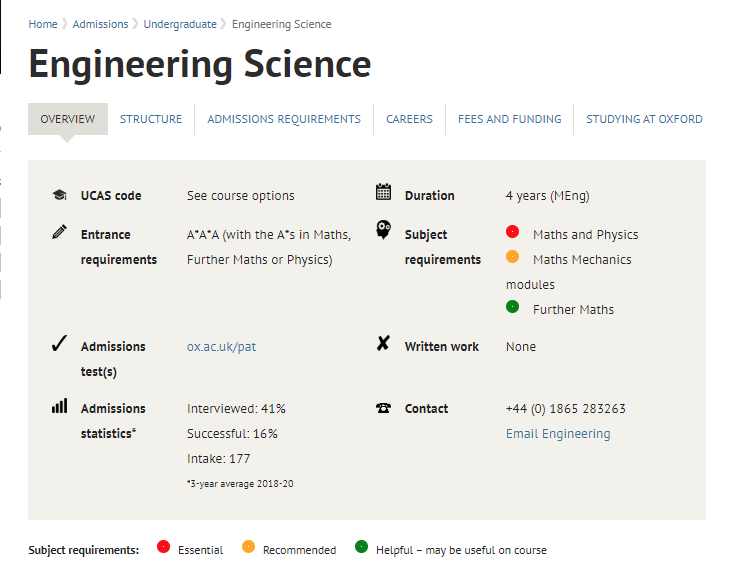Screen dimensions: 748x573
Task: Click the red dot beside Maths and Physics
Action: 512,231
